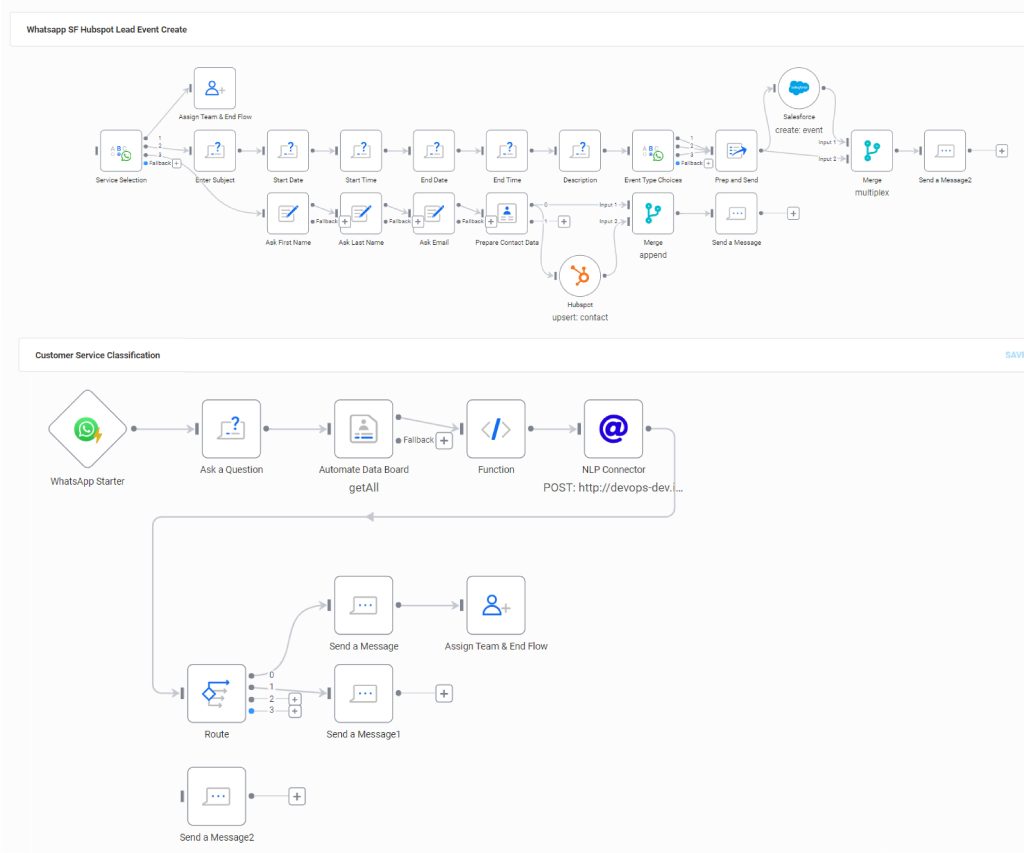This screenshot has width=1024, height=853.
Task: Open the Route node
Action: point(216,693)
